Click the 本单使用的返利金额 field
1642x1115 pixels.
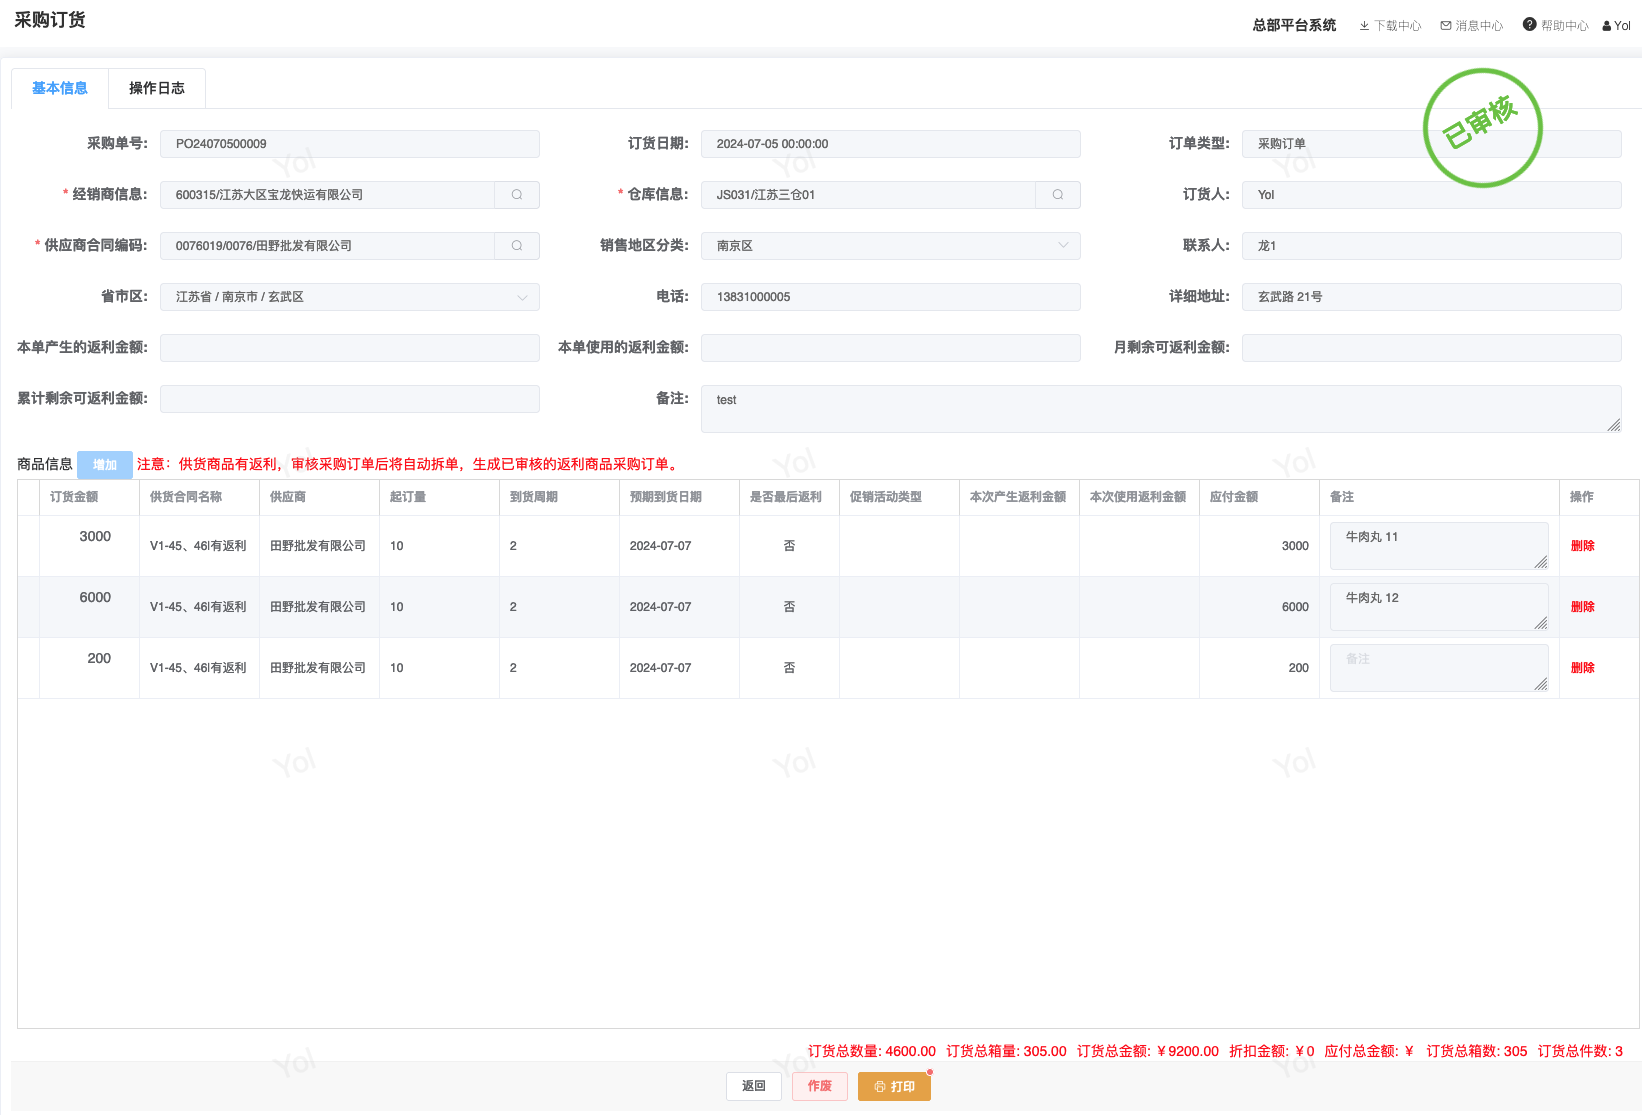coord(890,348)
